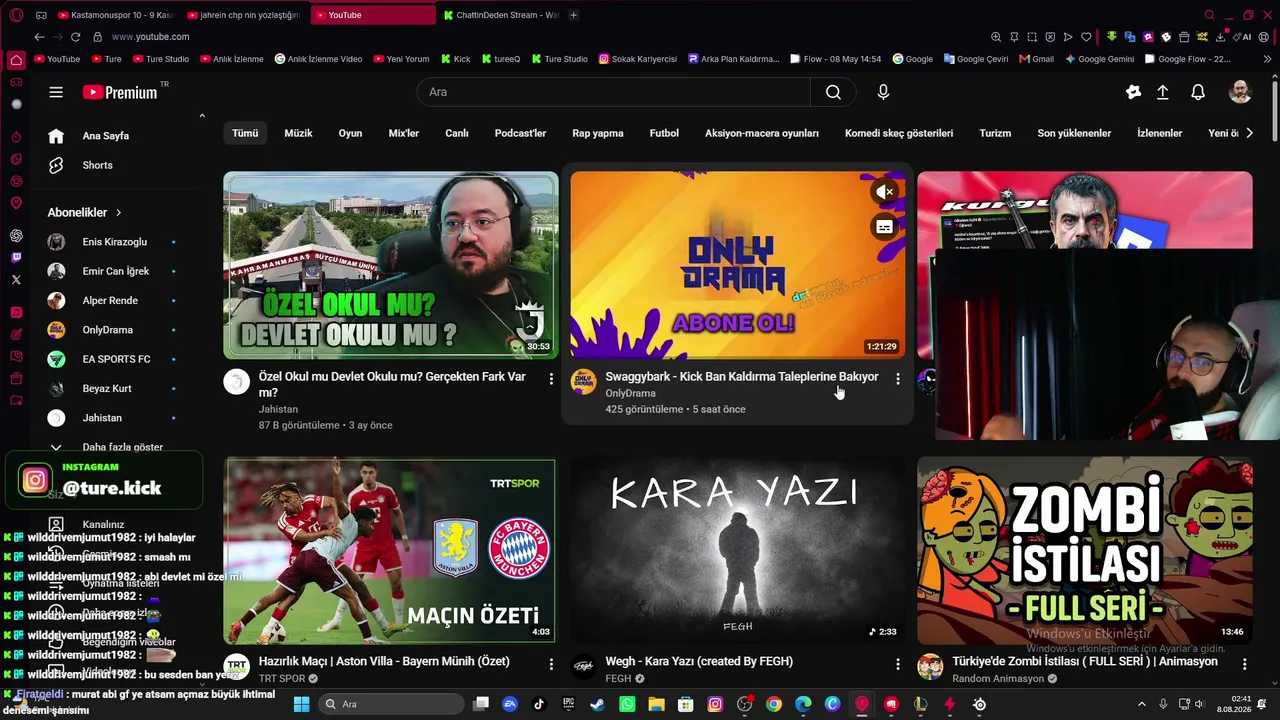
Task: Open Alper Rende subscription channel
Action: coord(115,300)
